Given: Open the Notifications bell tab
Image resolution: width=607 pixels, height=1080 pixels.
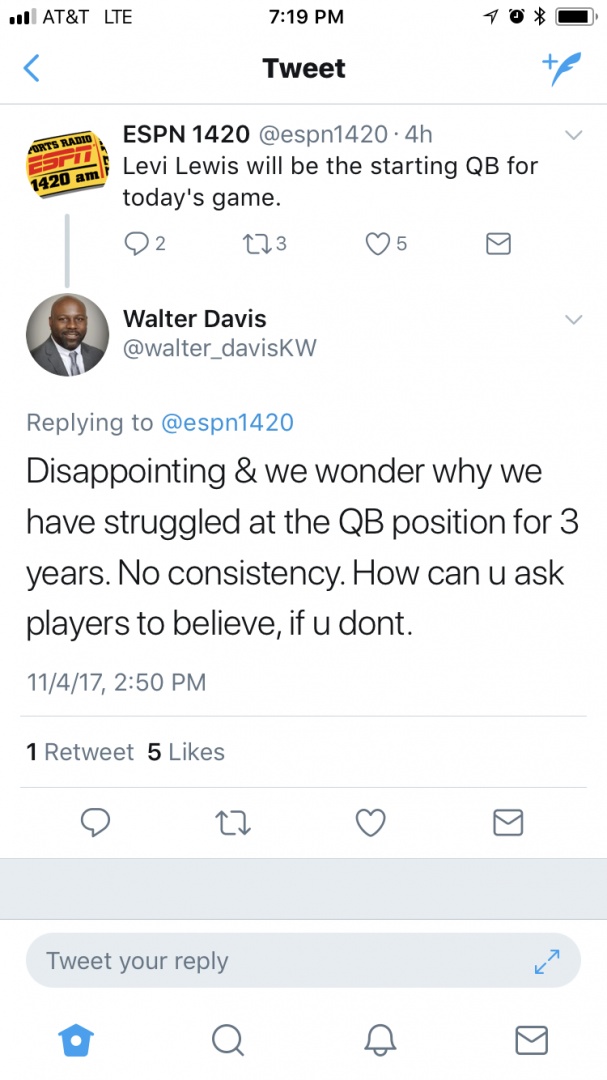Looking at the screenshot, I should (x=380, y=1039).
